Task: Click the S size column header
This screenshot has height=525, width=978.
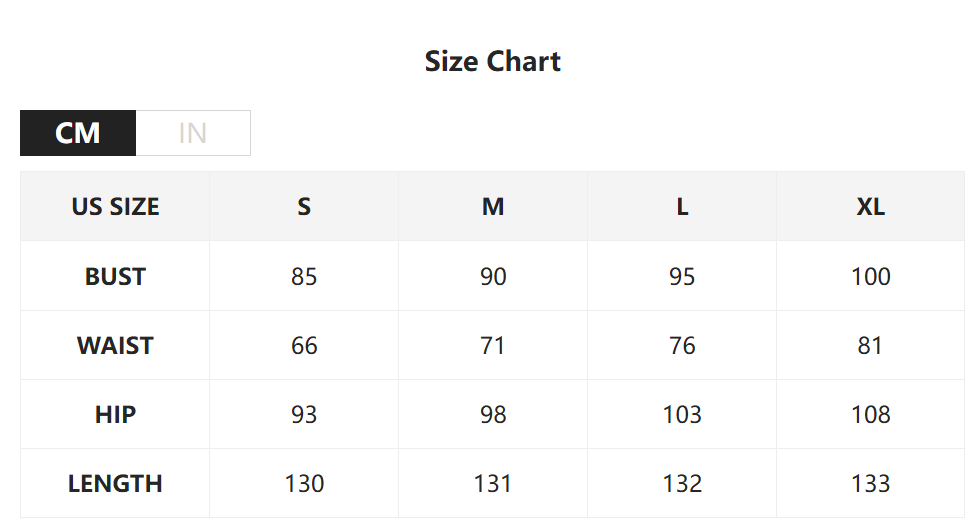Action: [x=304, y=207]
